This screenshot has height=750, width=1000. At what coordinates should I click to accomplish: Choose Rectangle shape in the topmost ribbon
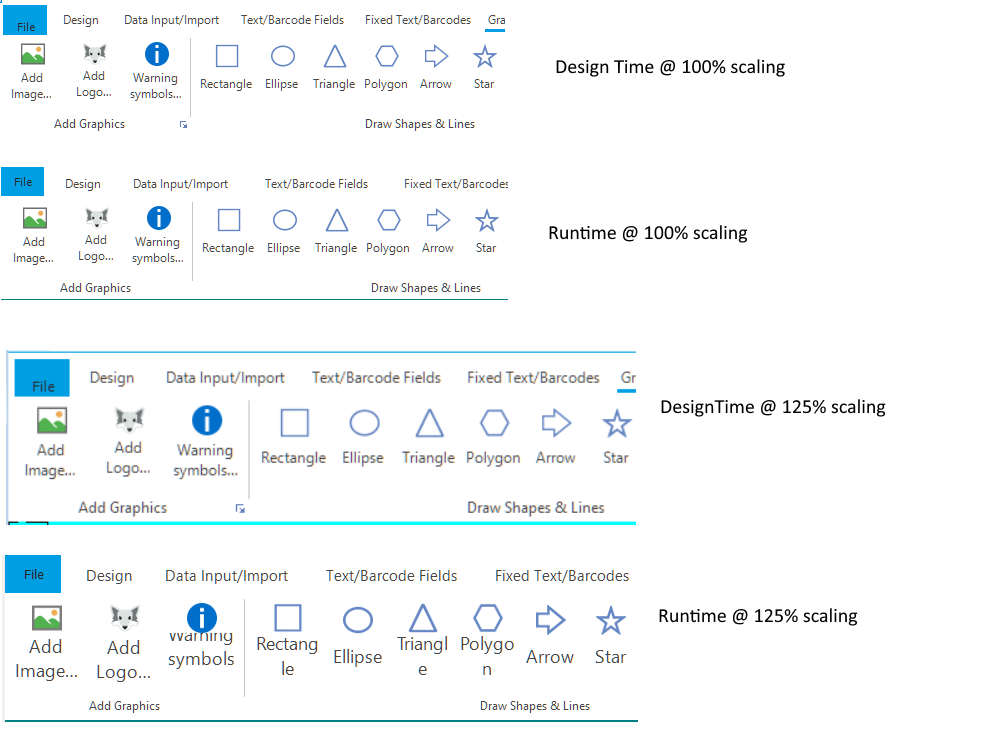click(226, 66)
